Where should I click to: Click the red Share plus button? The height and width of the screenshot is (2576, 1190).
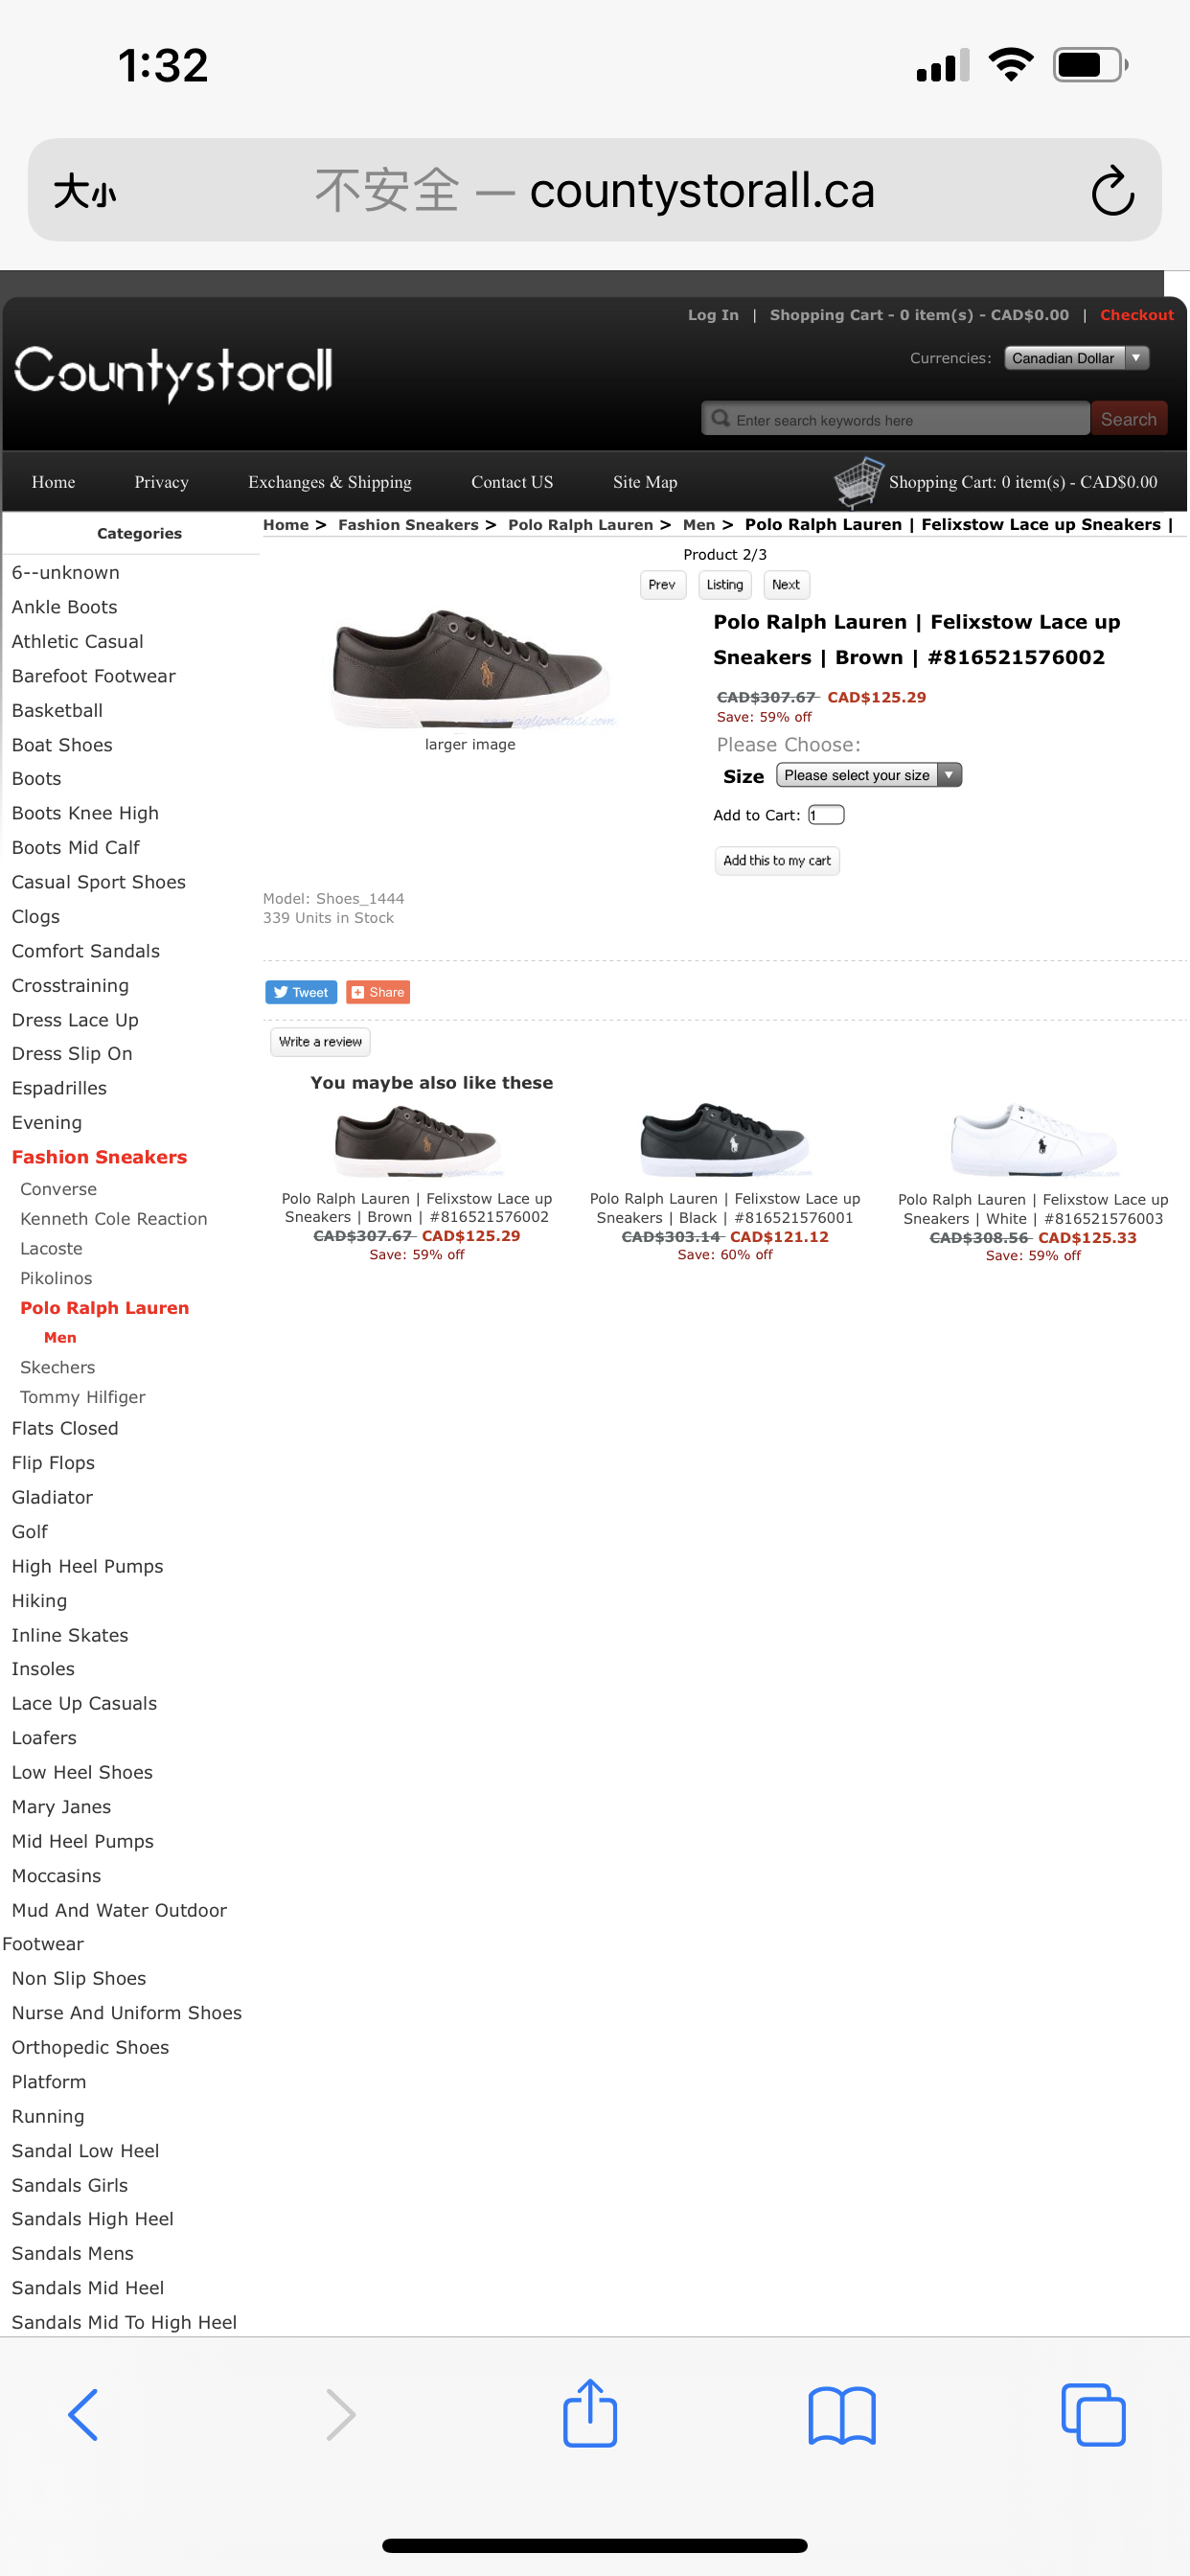point(378,992)
